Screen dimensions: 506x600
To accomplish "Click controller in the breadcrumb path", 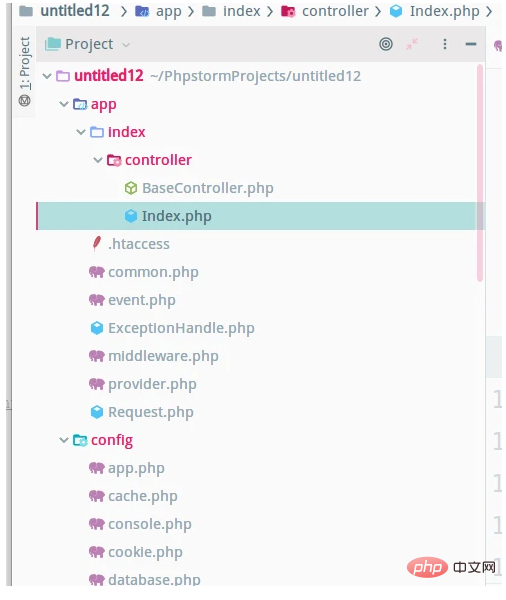I will coord(335,11).
